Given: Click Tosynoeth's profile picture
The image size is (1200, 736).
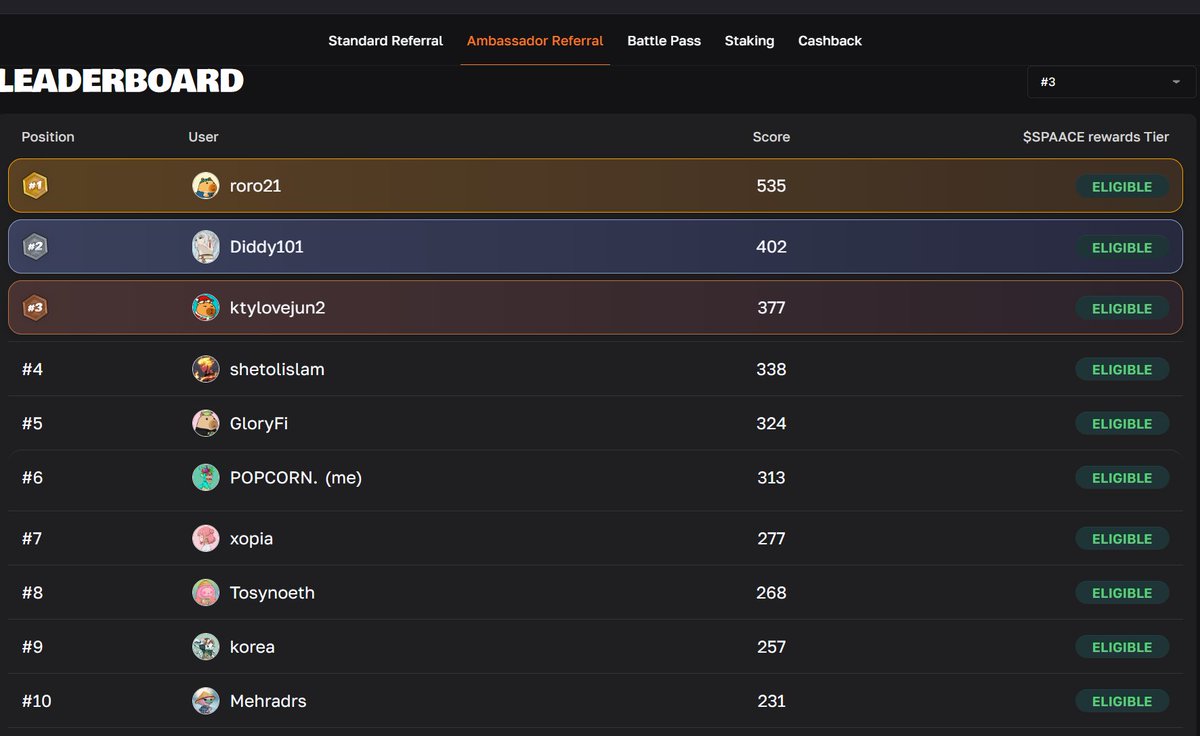Looking at the screenshot, I should coord(205,592).
